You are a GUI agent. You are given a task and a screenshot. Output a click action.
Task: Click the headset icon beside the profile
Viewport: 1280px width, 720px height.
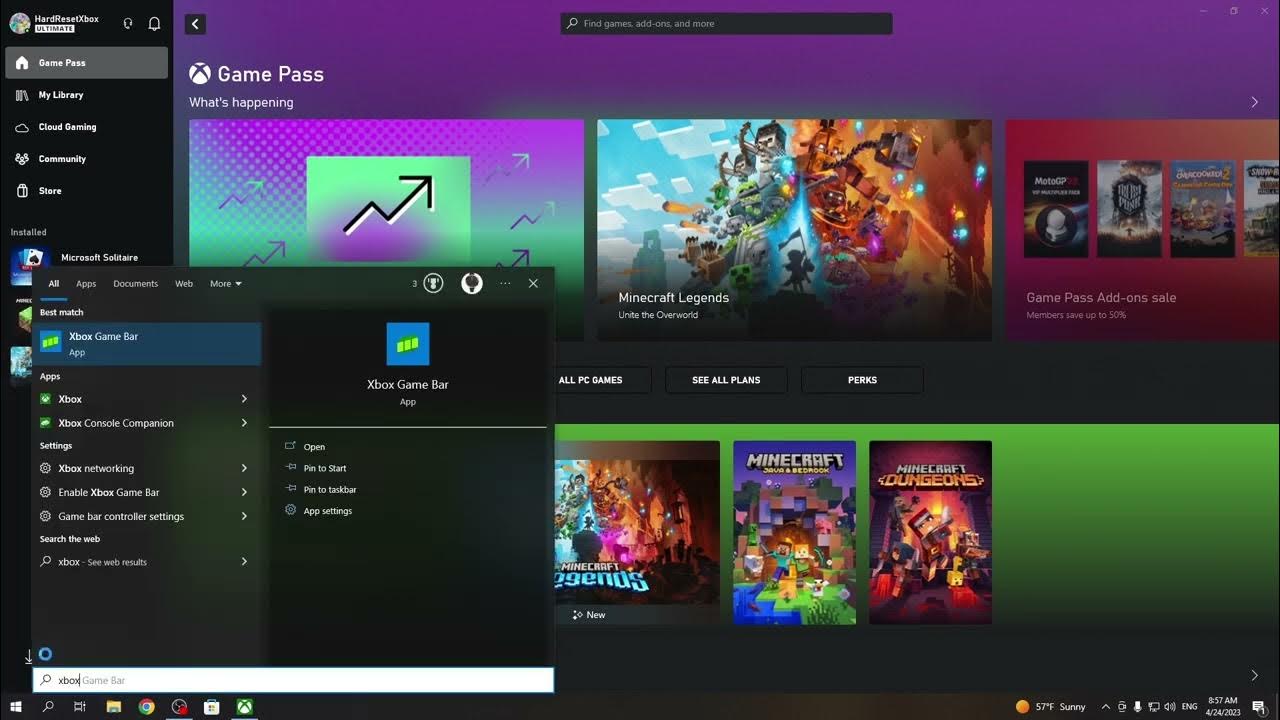click(x=127, y=23)
